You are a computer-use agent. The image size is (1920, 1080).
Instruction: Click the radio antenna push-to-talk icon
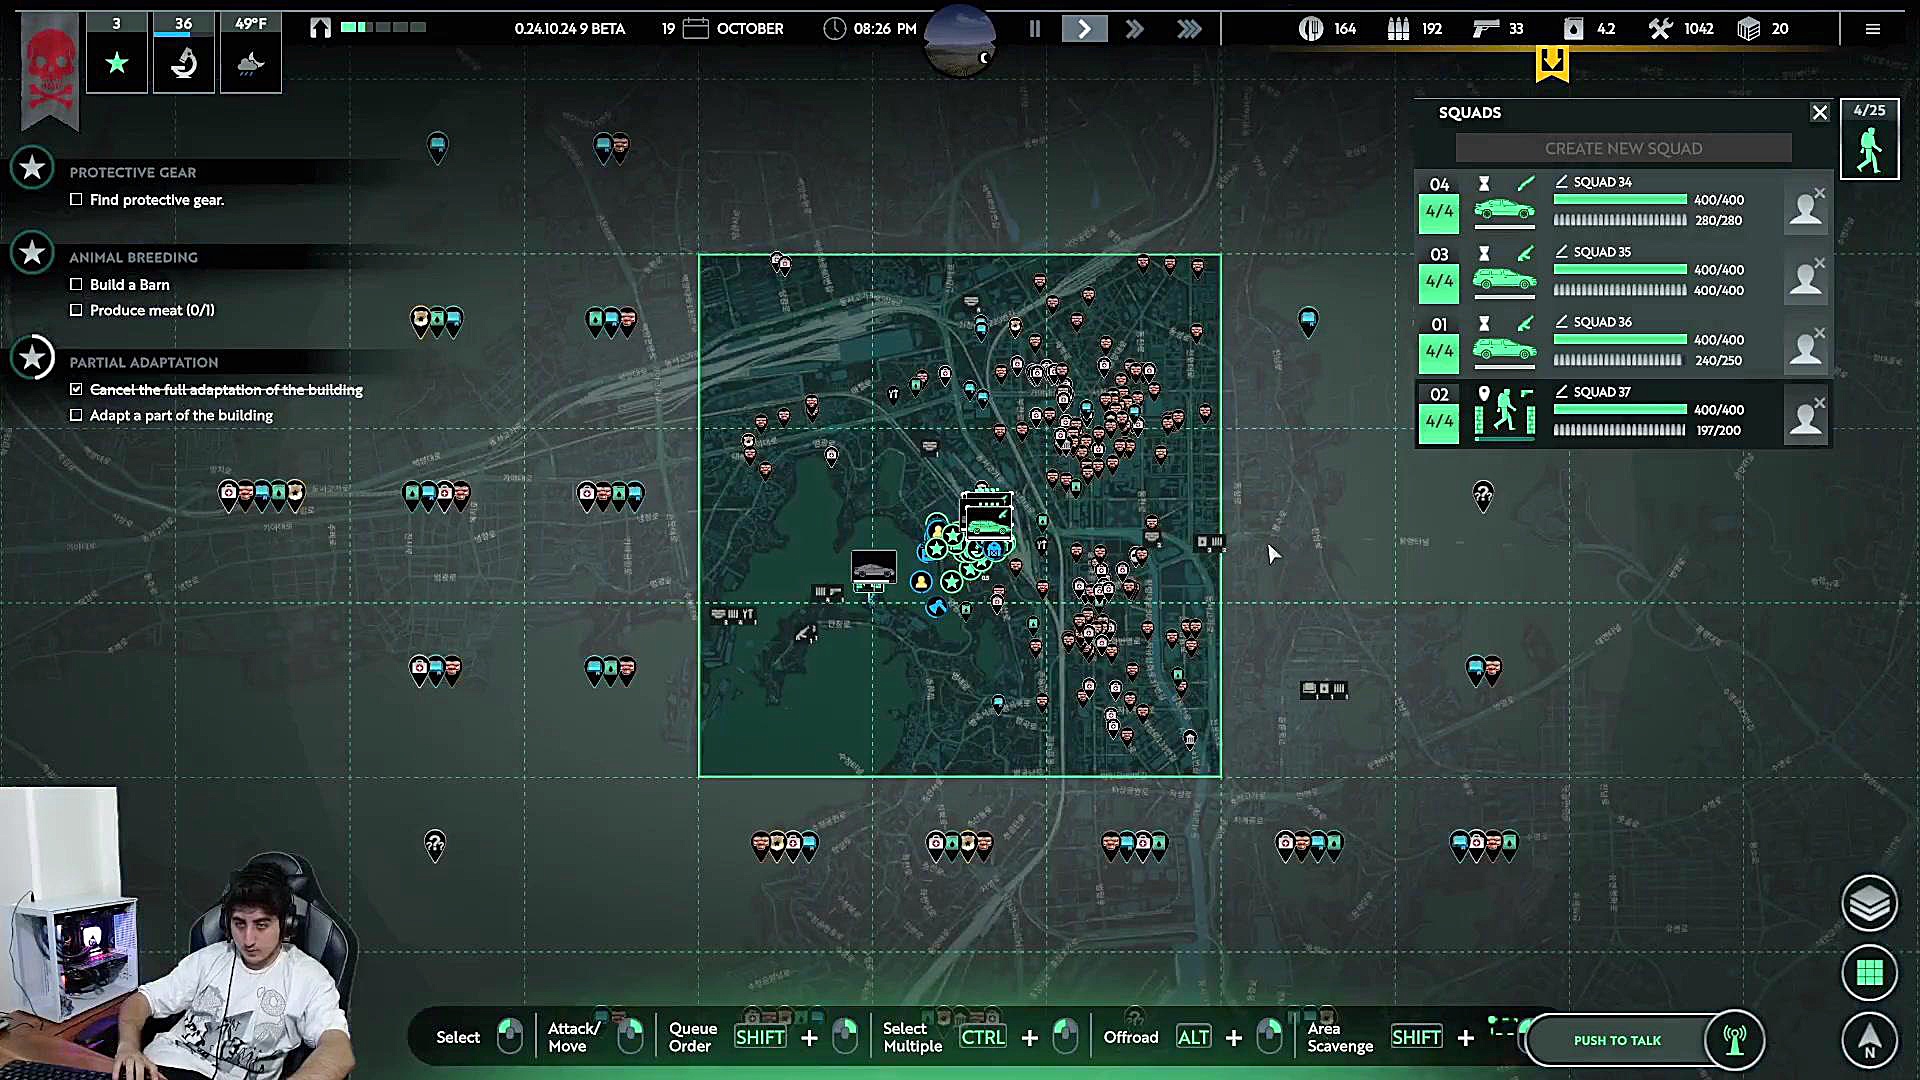coord(1735,1040)
